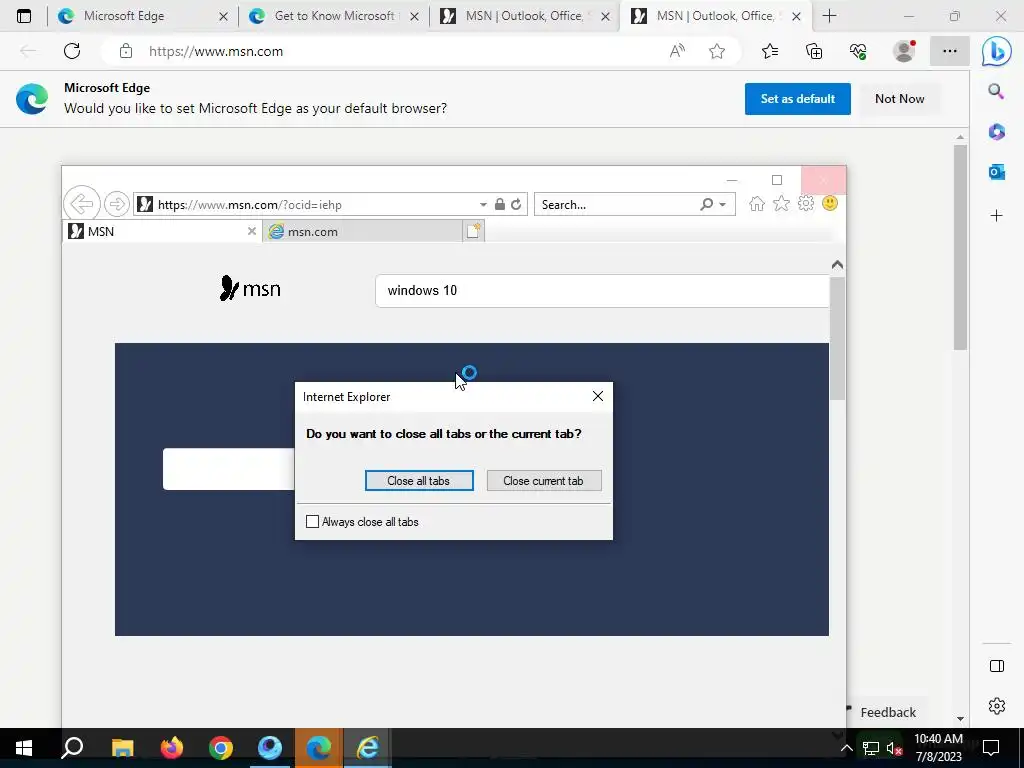
Task: Click the scroll-up arrow above the inner page scrollbar
Action: coord(837,264)
